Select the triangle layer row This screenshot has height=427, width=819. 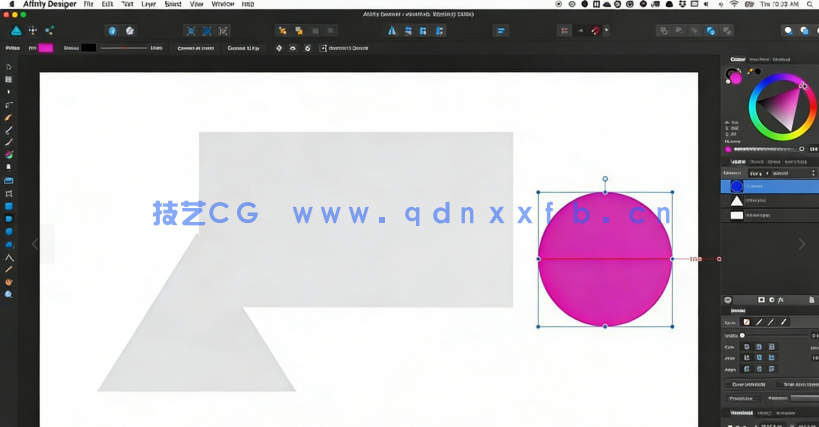pos(770,200)
